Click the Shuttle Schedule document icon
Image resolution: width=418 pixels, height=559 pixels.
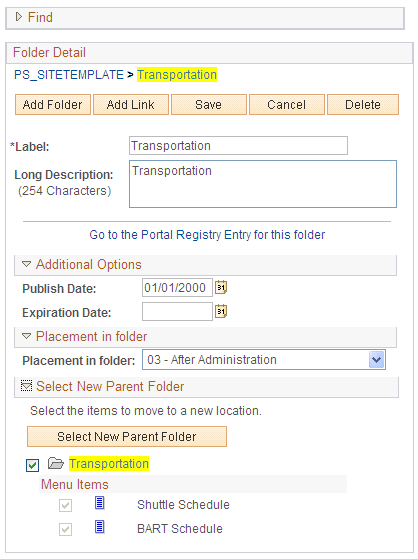click(x=100, y=503)
